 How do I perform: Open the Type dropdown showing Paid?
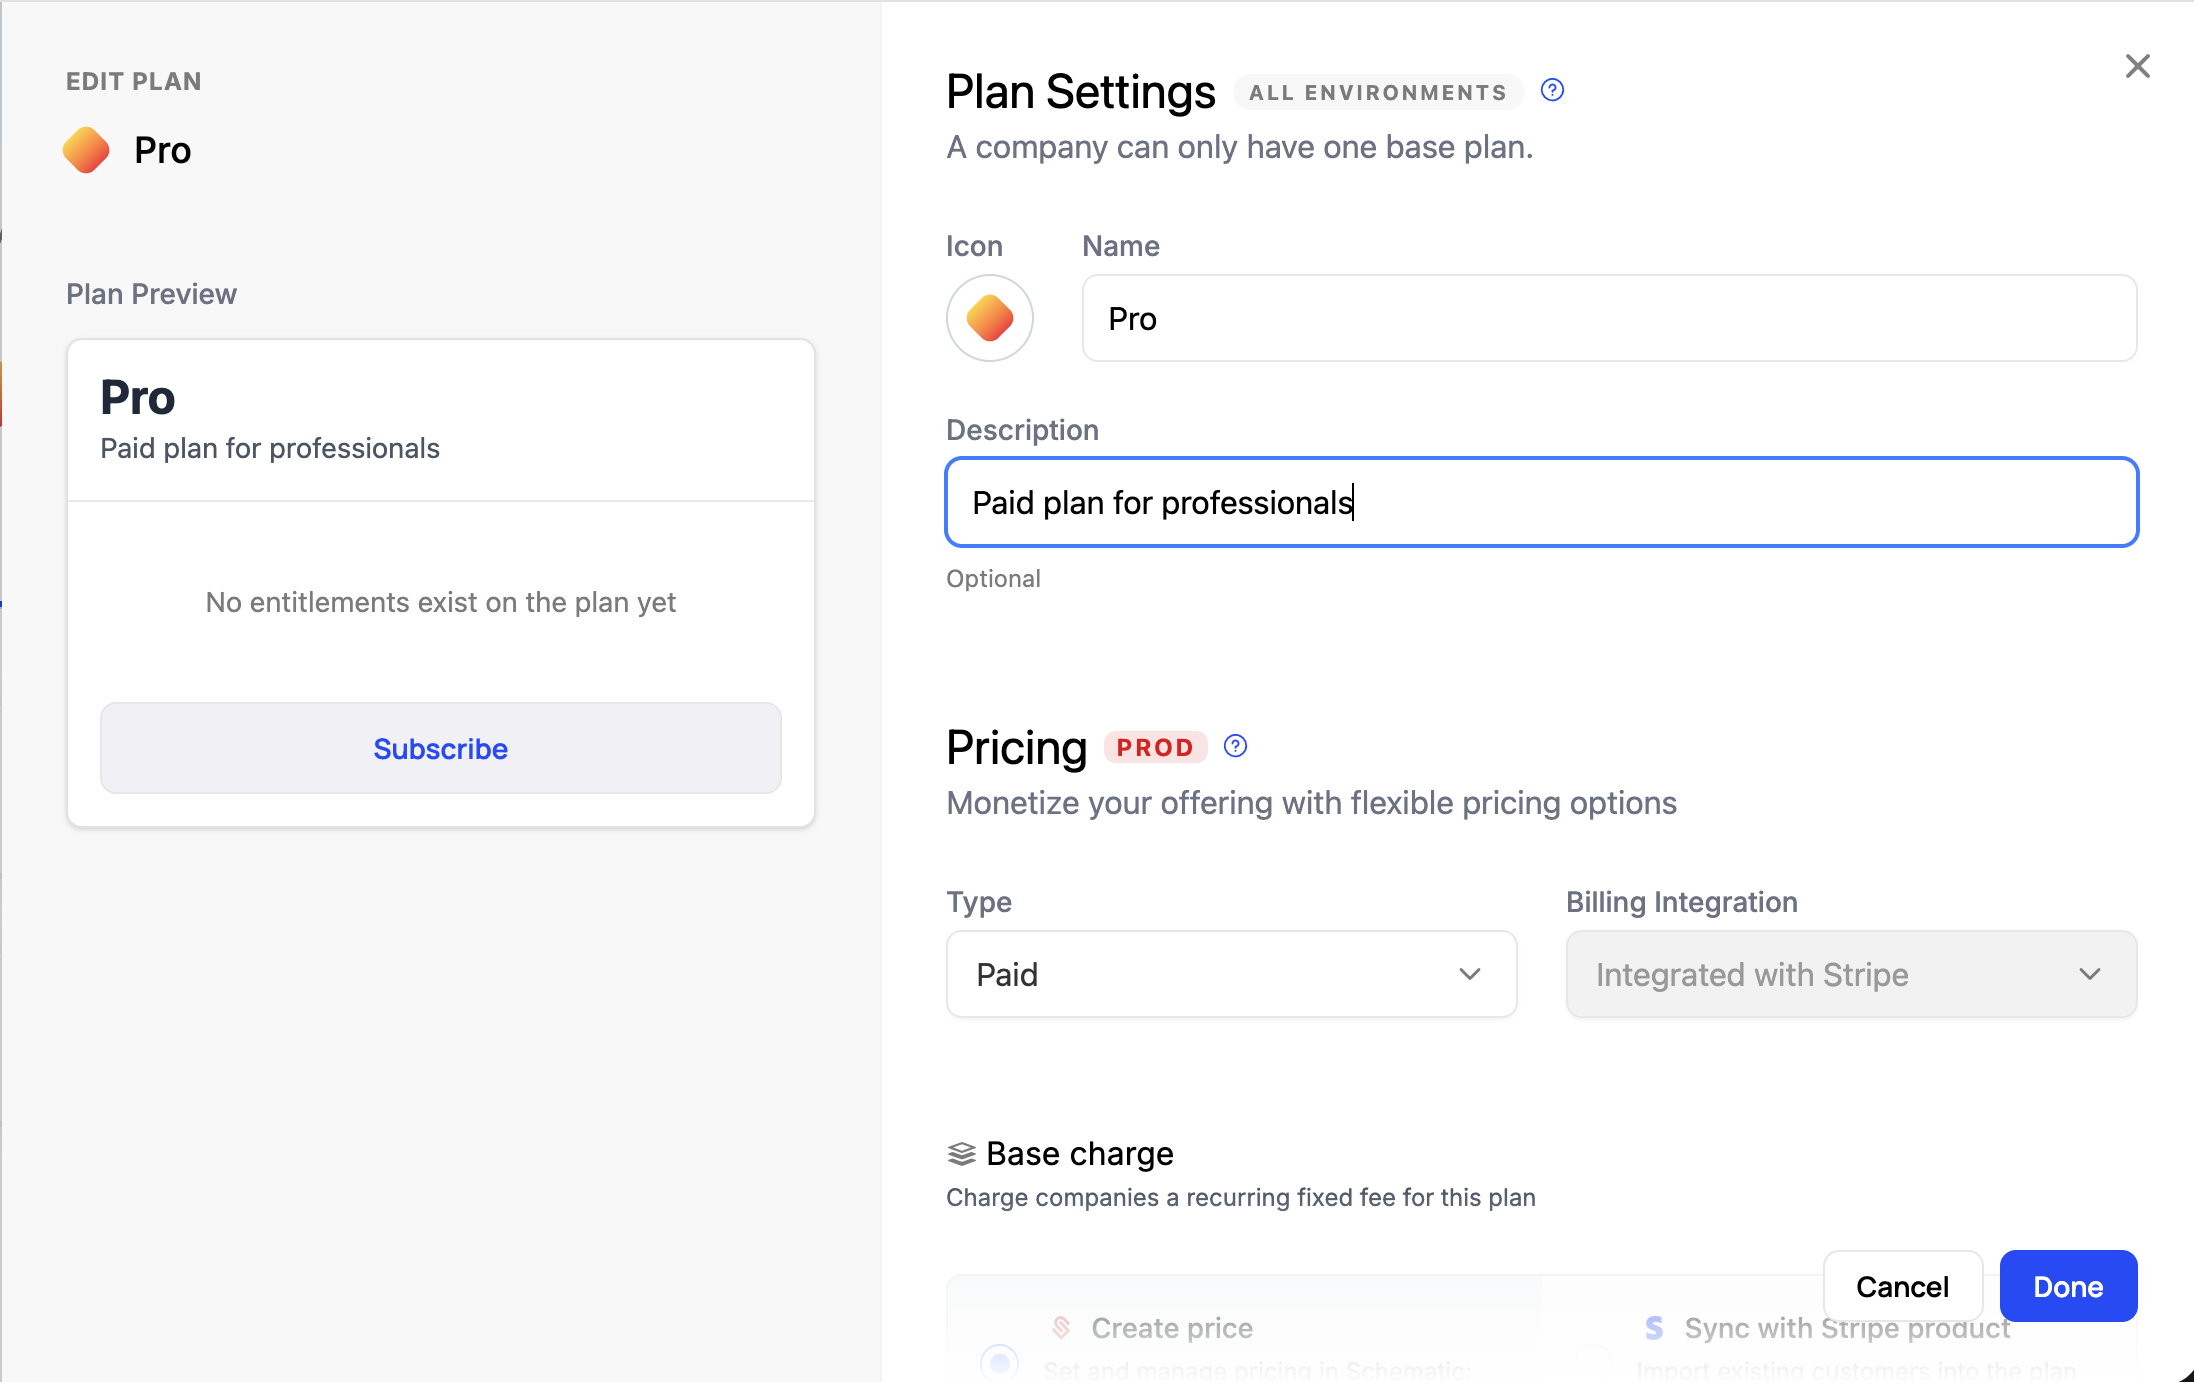(1230, 974)
